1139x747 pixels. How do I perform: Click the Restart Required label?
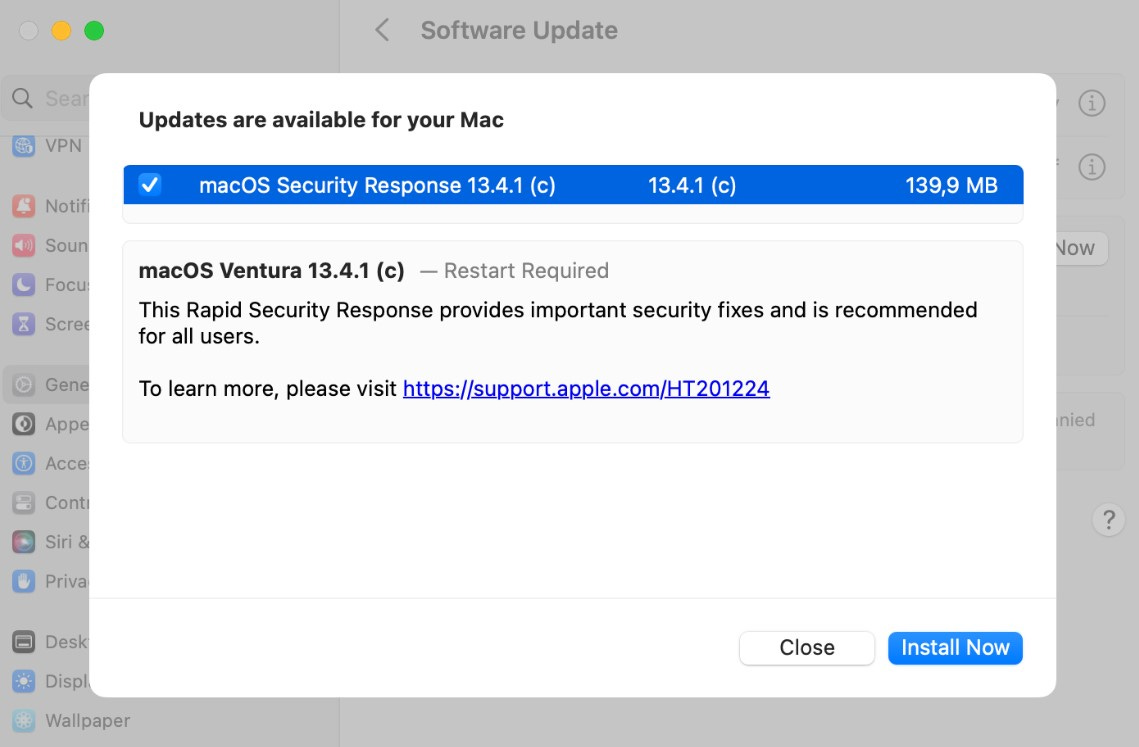[x=526, y=271]
